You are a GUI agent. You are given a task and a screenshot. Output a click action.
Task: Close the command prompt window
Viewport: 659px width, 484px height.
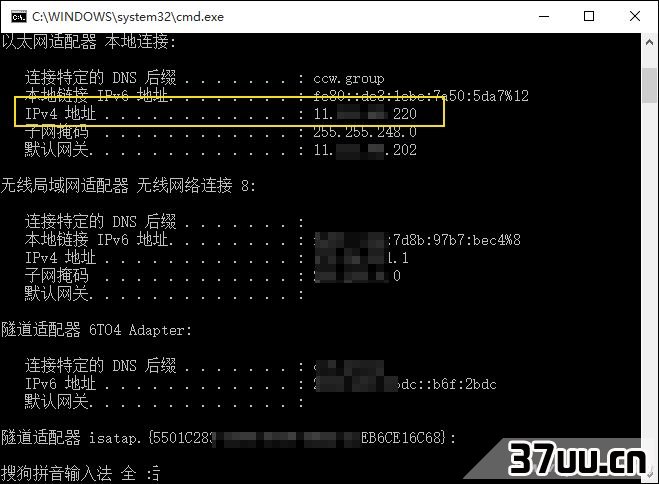click(635, 16)
